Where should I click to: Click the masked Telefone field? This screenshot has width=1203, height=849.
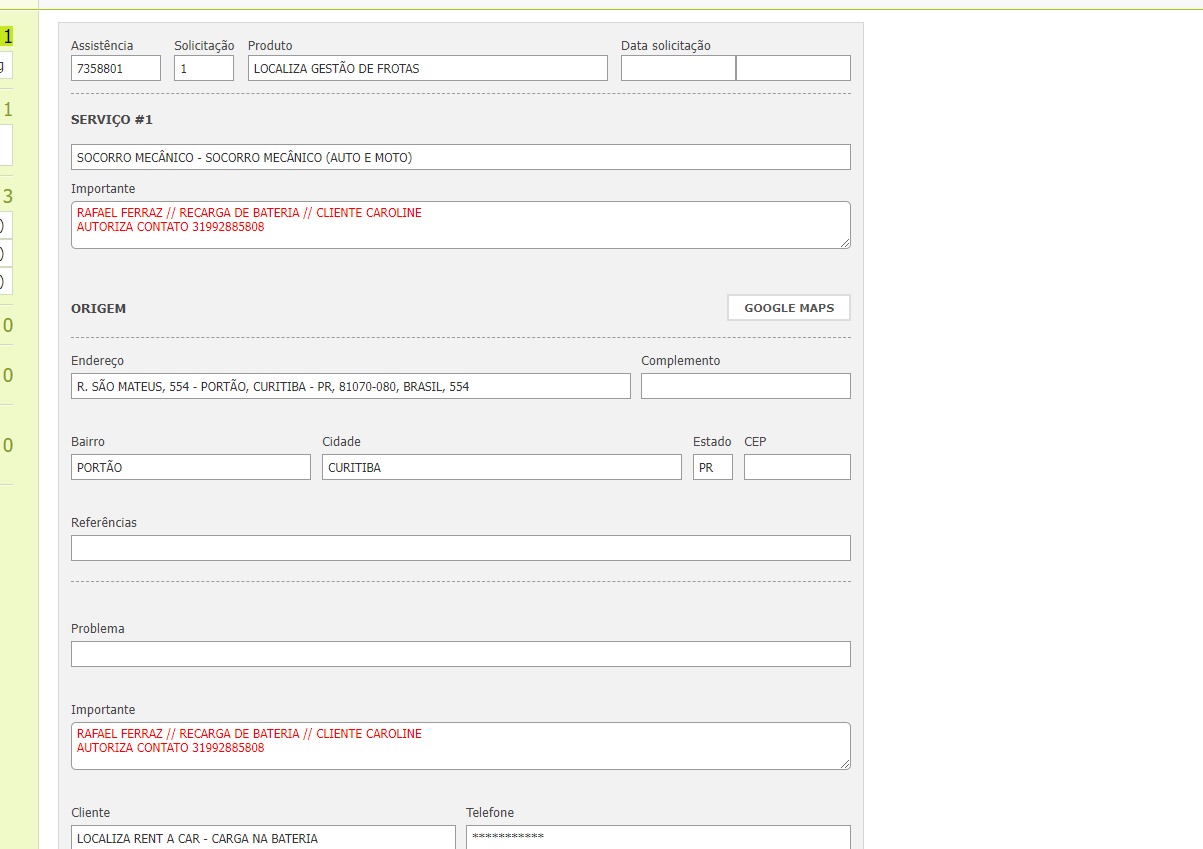(658, 837)
